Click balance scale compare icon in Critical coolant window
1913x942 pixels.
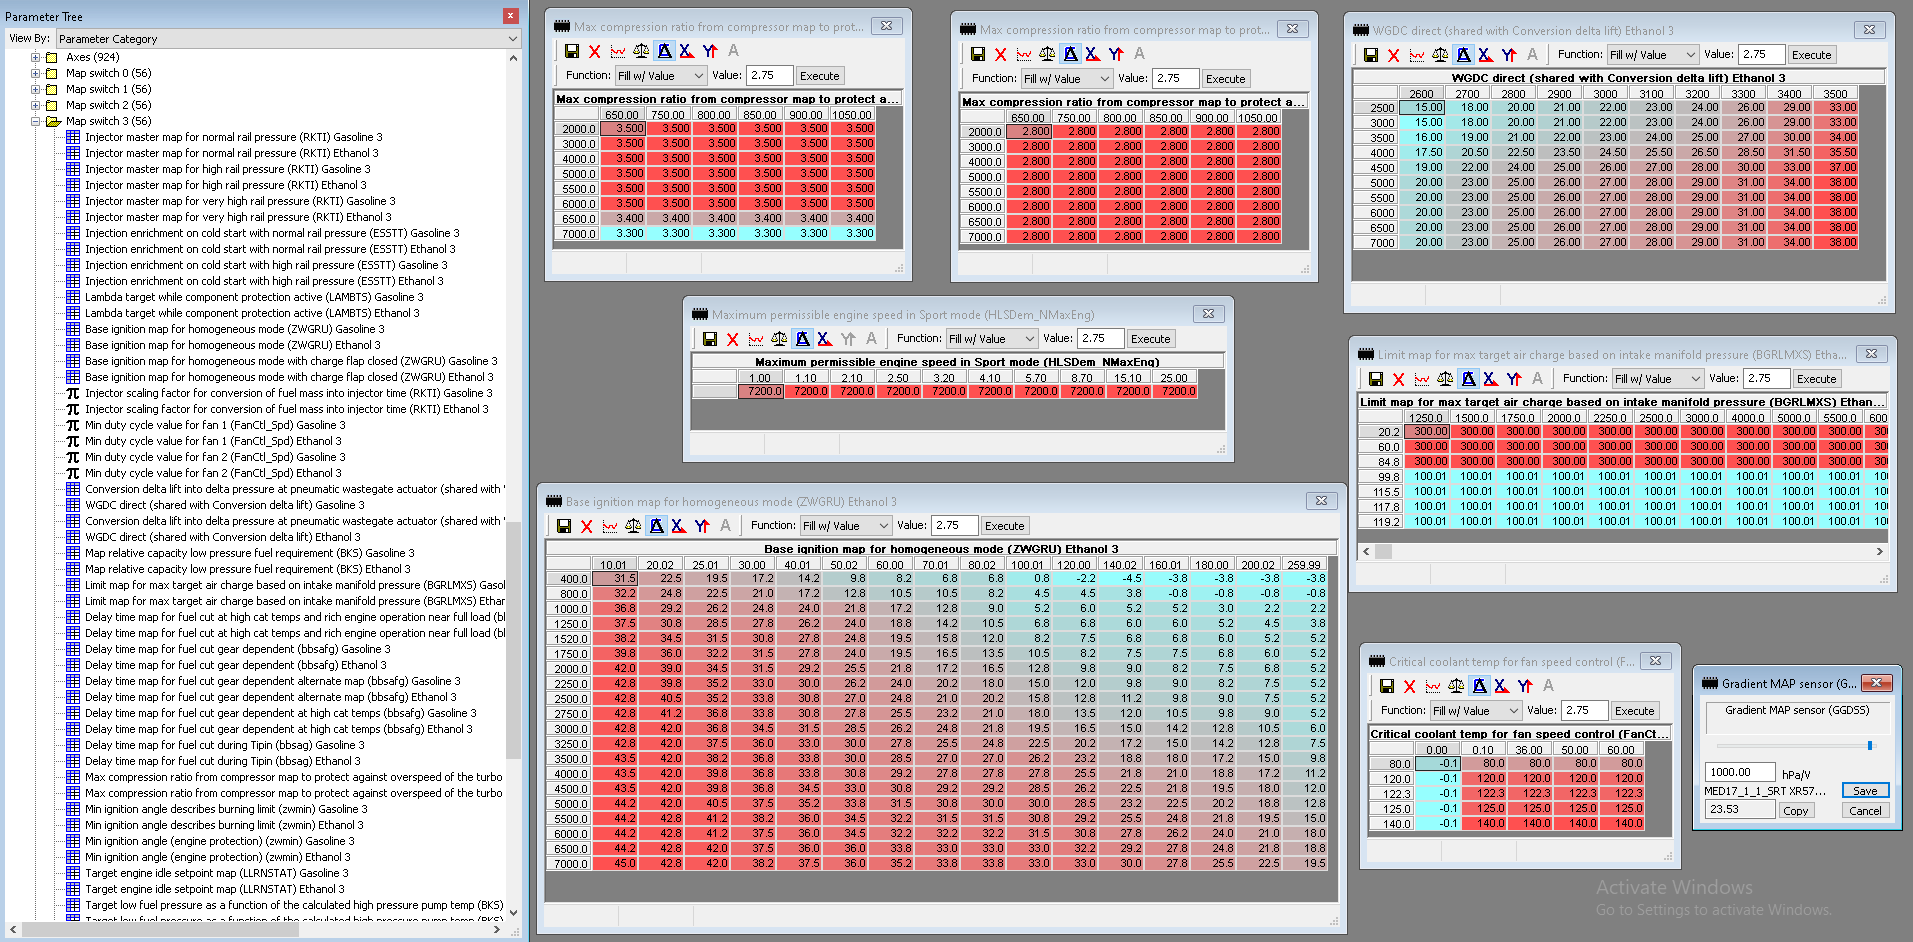(1456, 686)
